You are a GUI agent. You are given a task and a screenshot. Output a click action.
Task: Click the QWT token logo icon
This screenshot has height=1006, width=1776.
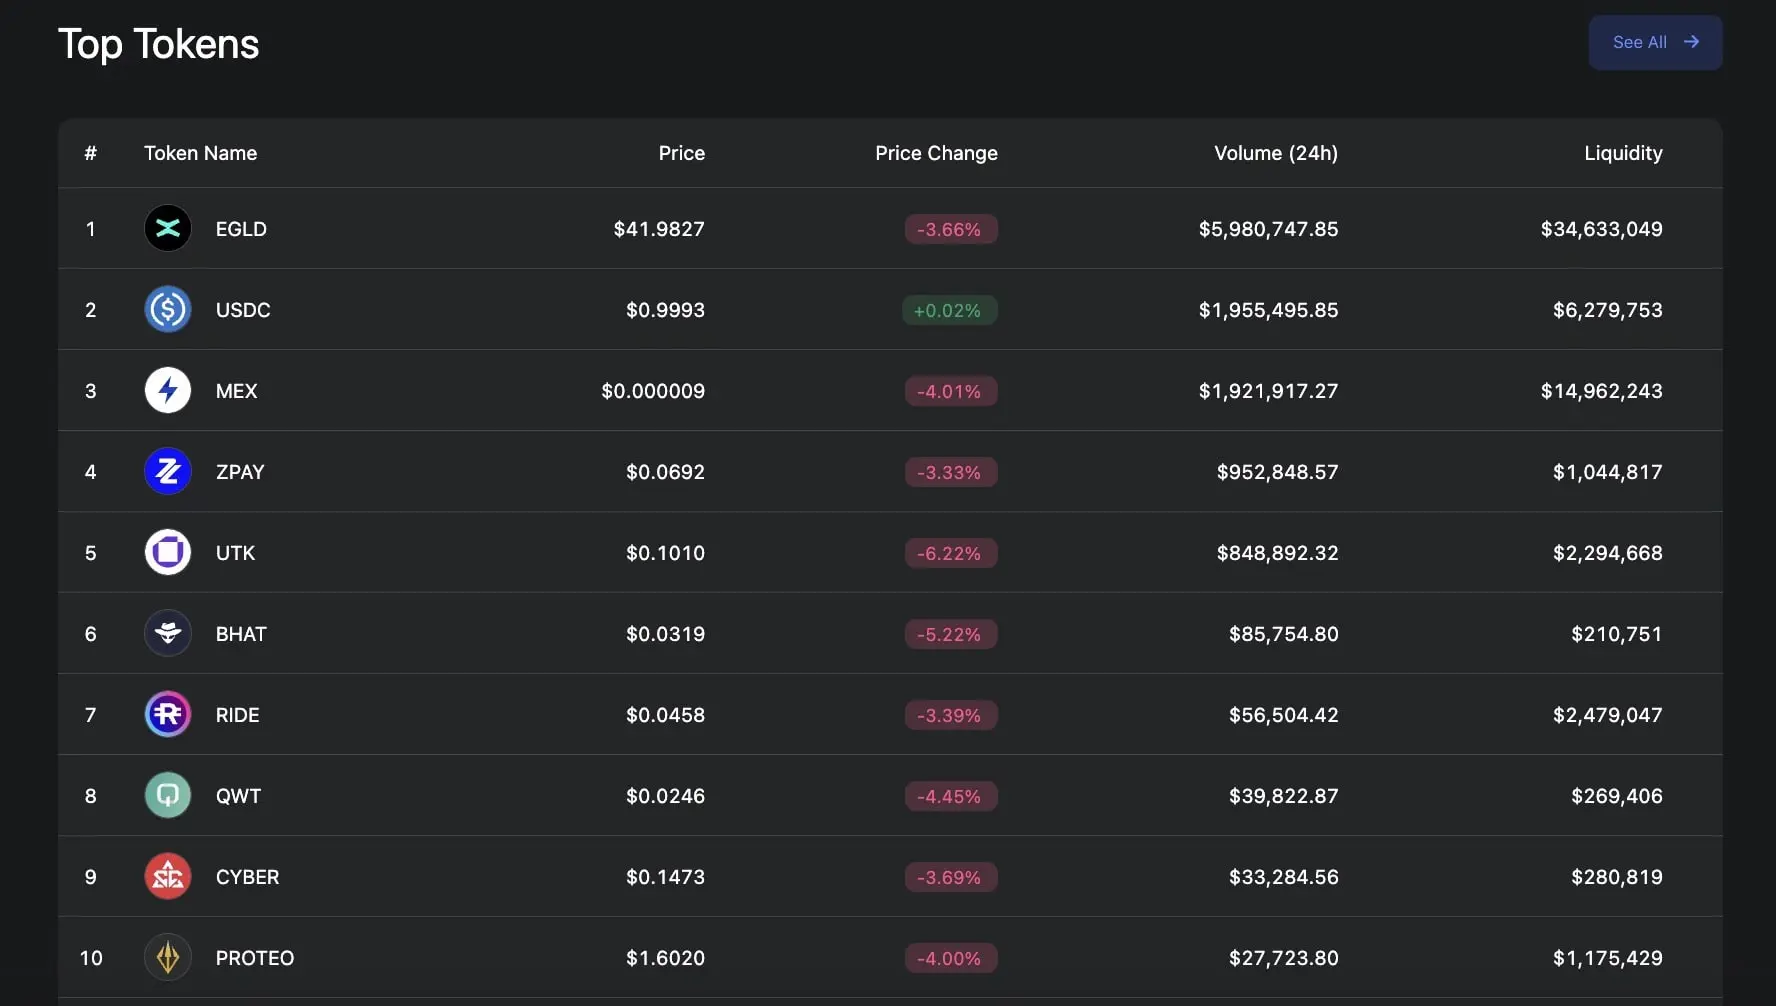[168, 796]
